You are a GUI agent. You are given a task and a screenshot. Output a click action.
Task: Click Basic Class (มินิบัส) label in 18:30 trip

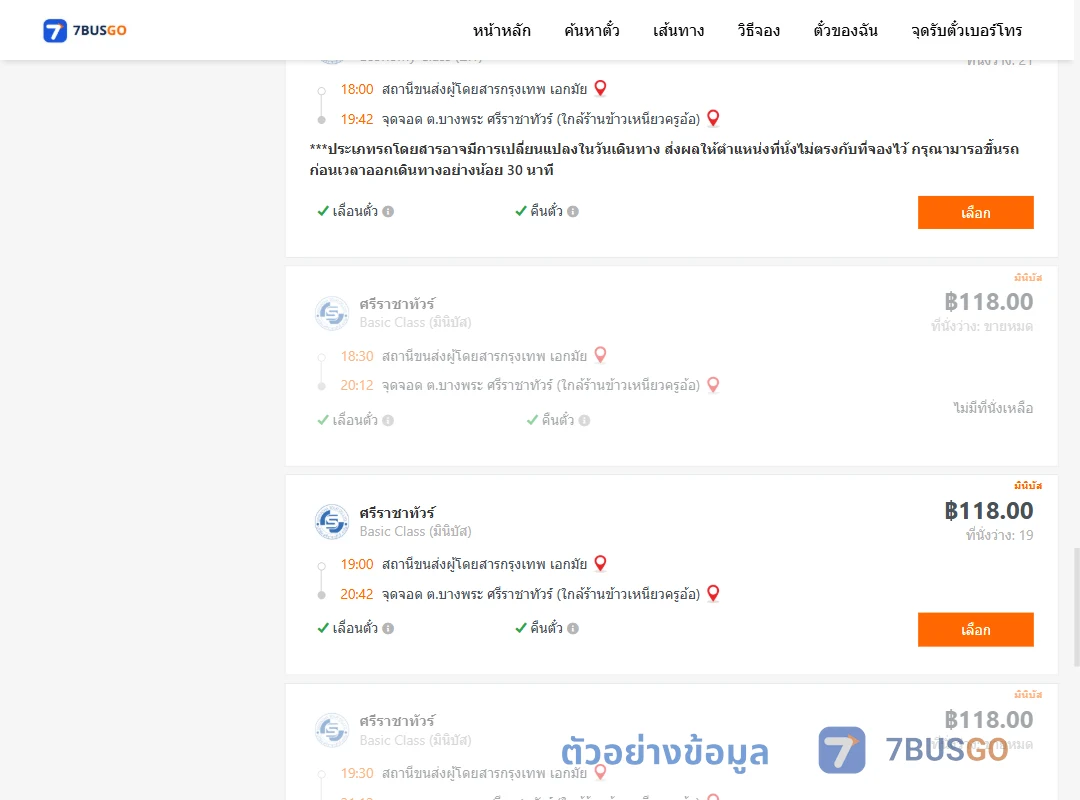tap(415, 322)
